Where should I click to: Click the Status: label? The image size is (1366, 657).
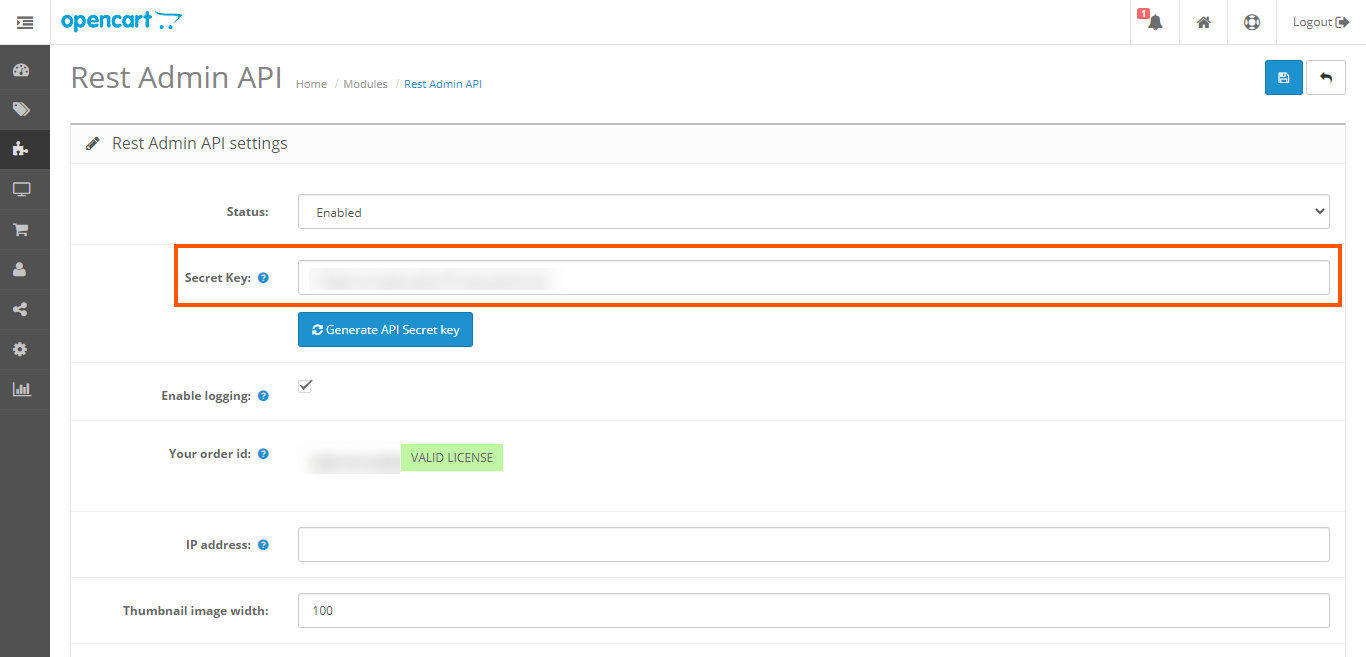(248, 212)
